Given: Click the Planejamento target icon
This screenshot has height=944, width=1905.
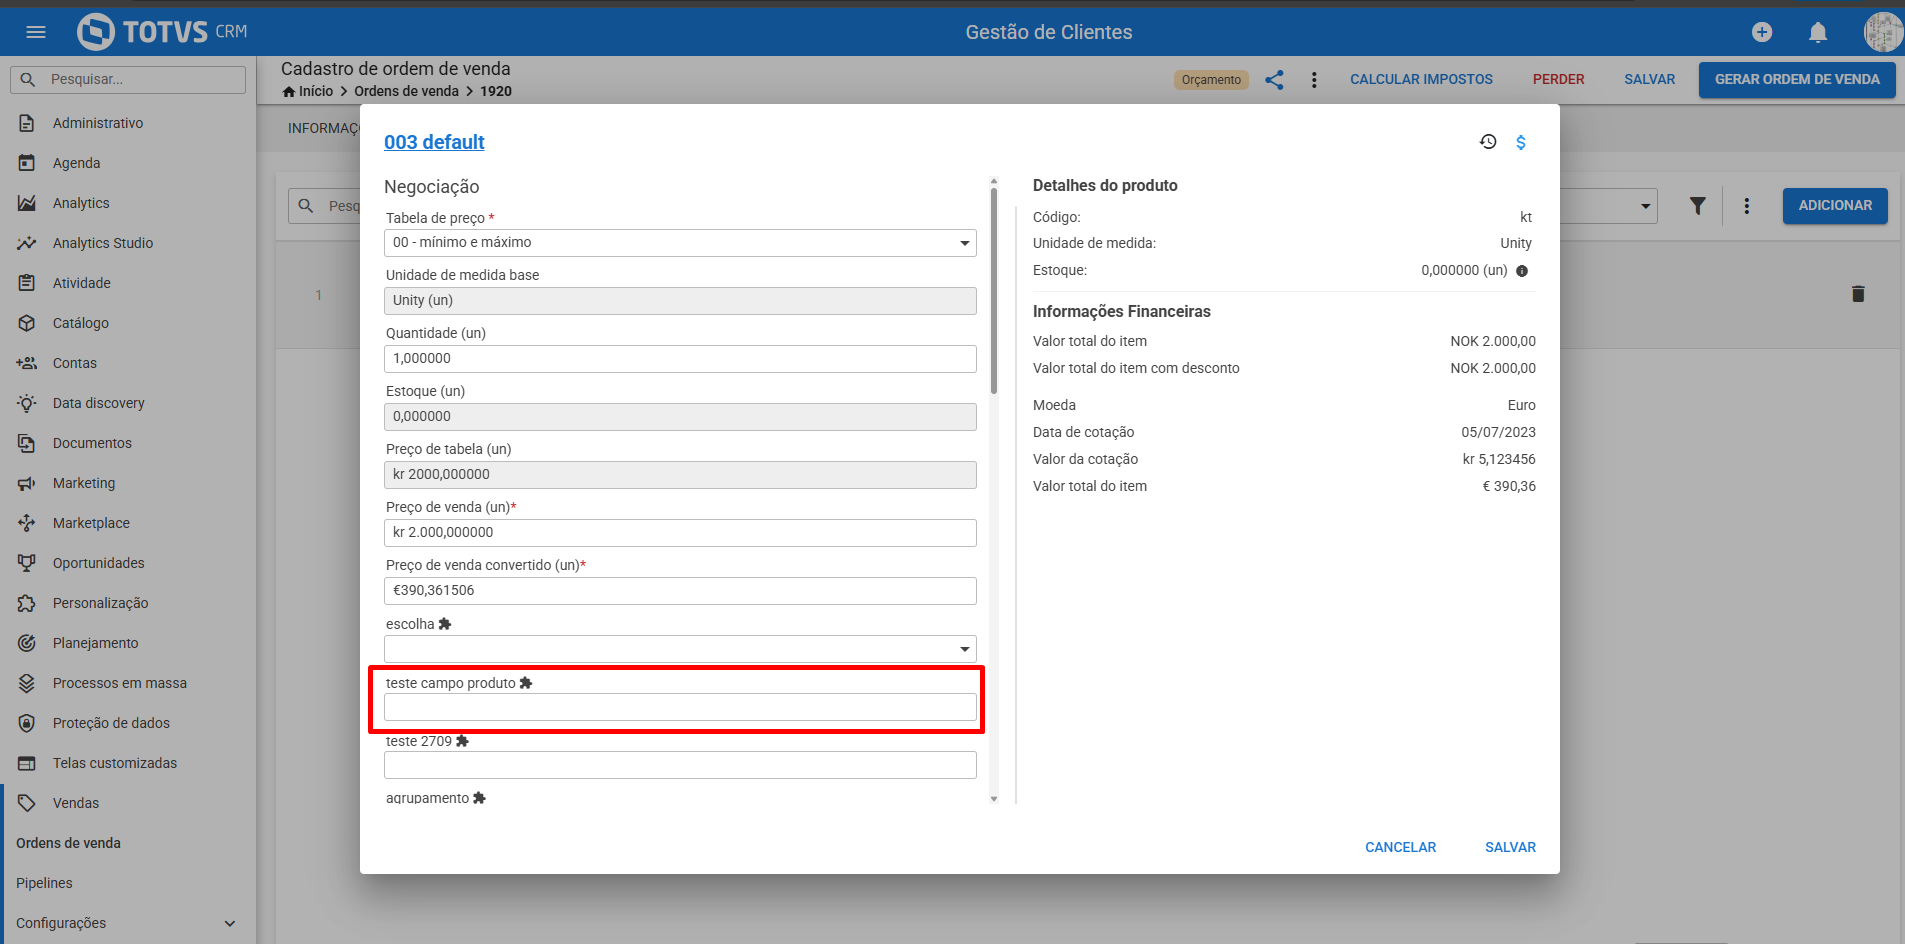Looking at the screenshot, I should point(27,643).
